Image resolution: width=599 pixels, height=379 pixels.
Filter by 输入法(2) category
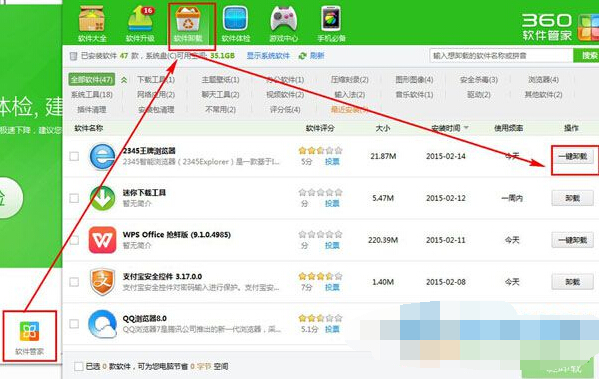350,94
